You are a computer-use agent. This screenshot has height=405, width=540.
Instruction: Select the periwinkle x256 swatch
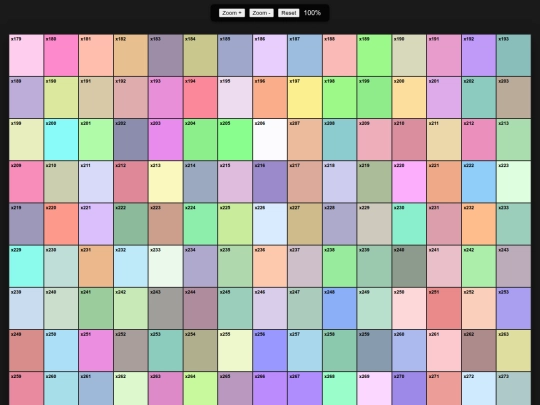270,351
